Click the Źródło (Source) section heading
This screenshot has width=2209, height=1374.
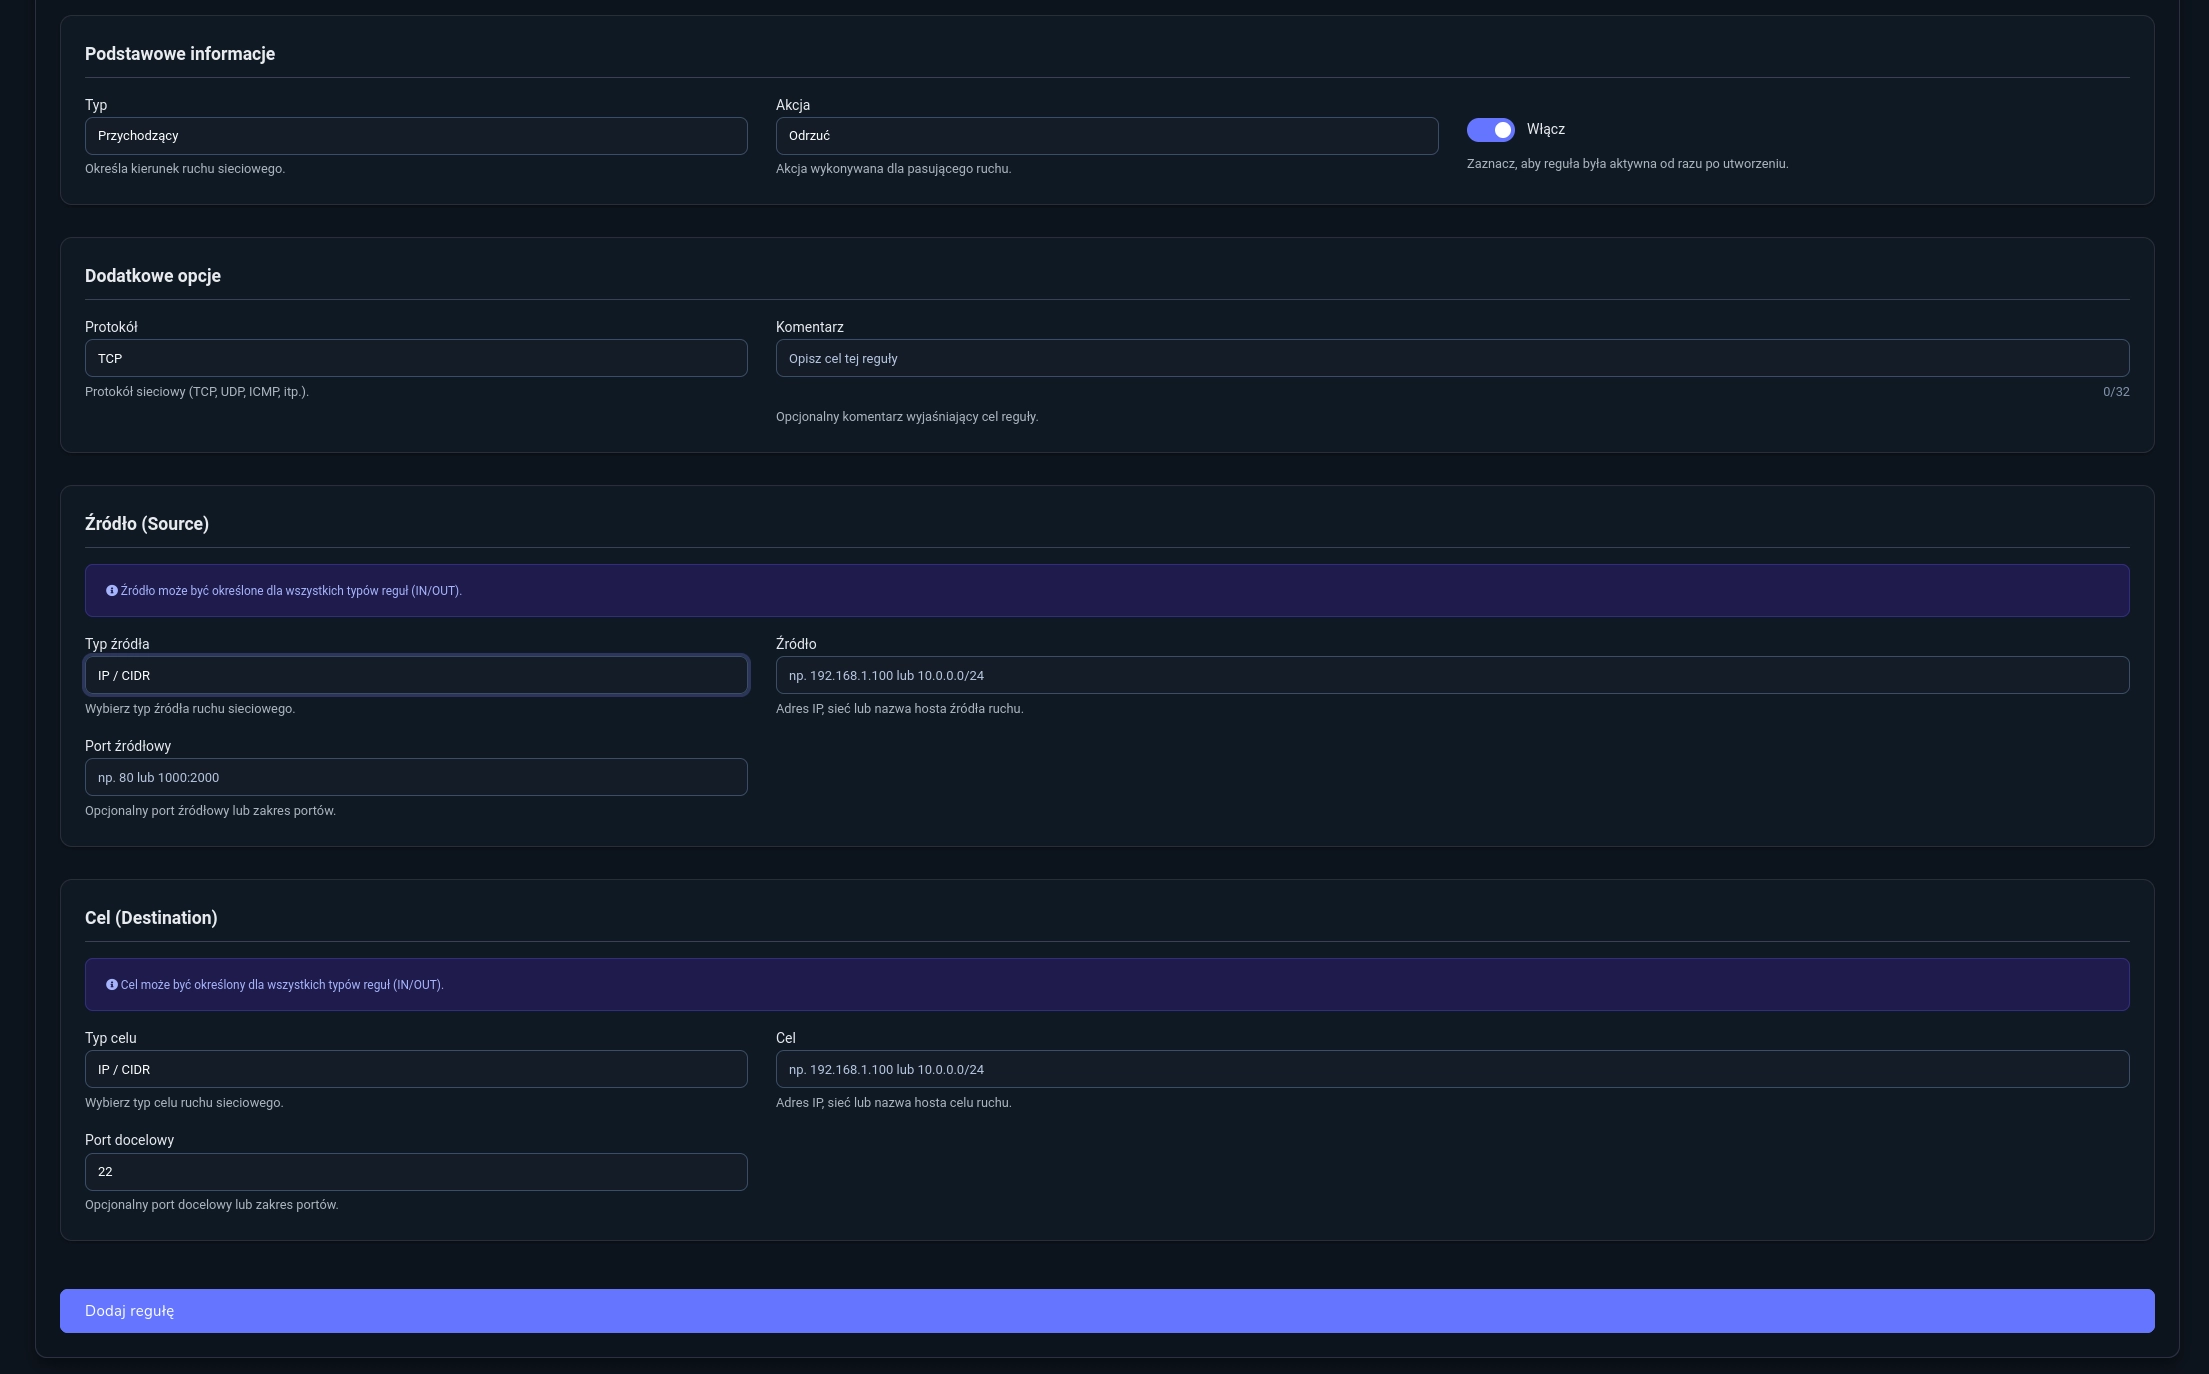[x=147, y=524]
